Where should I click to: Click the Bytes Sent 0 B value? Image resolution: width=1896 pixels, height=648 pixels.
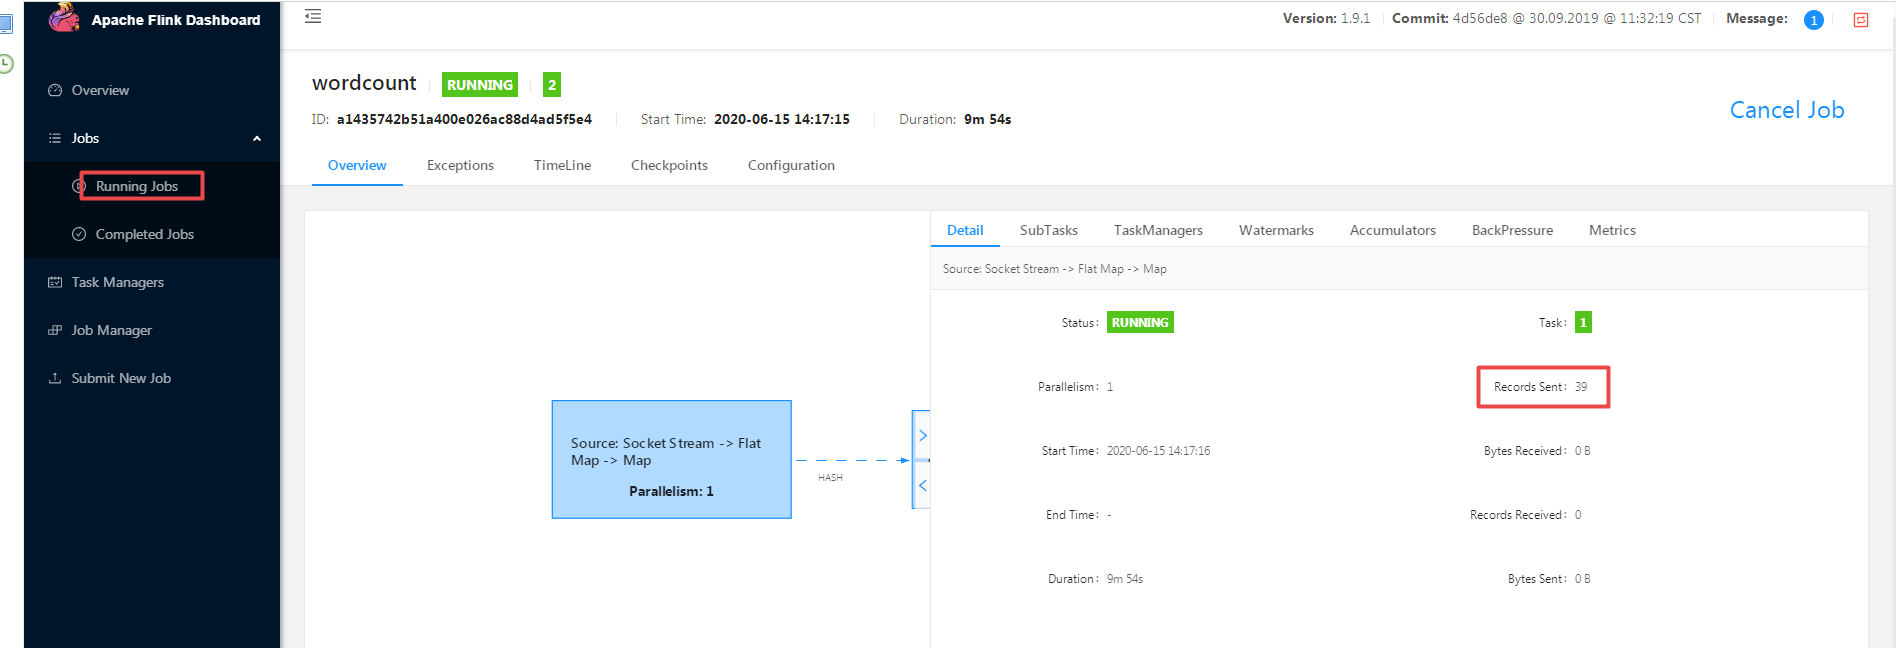(1582, 579)
